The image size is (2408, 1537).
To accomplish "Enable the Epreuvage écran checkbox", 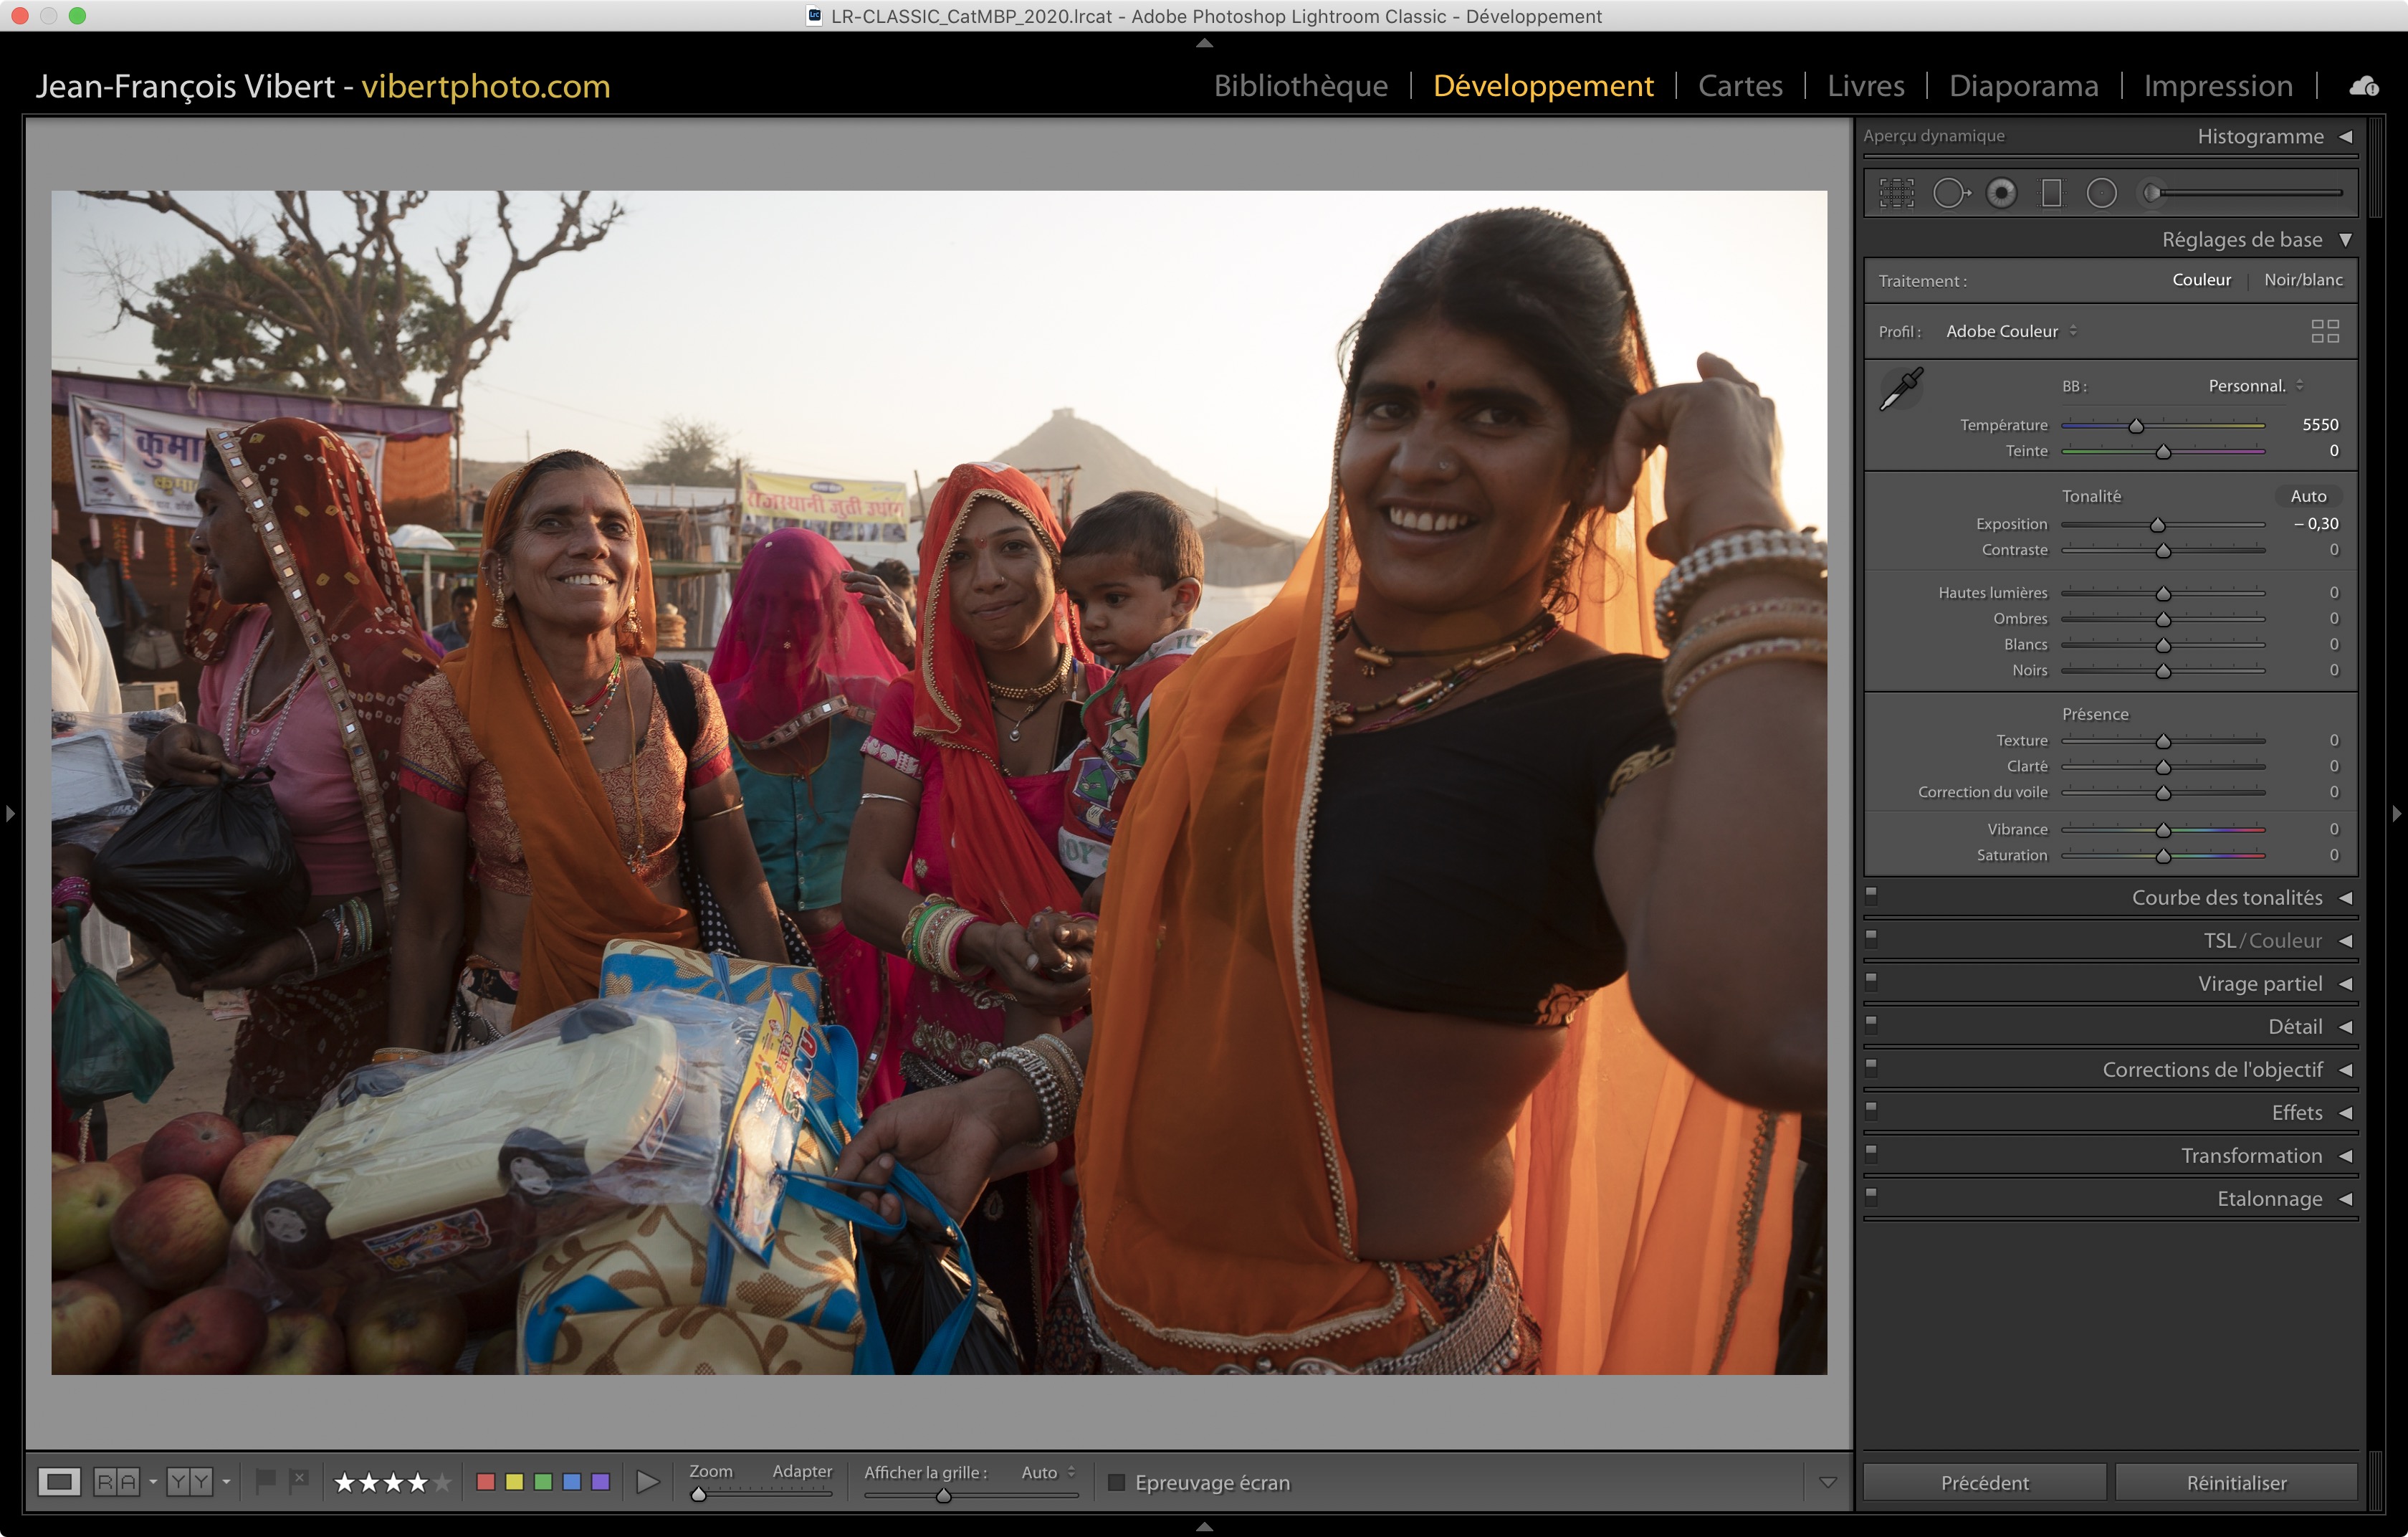I will (1117, 1482).
